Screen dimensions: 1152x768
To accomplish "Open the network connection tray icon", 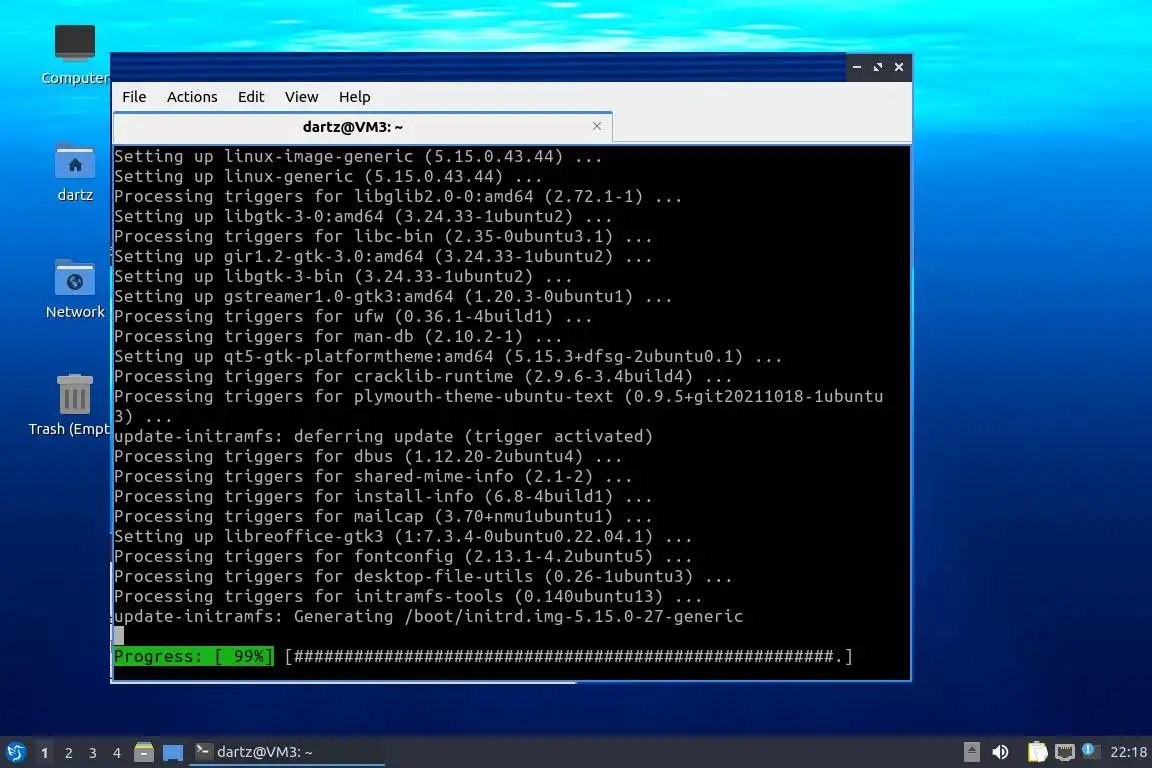I will pos(1065,752).
